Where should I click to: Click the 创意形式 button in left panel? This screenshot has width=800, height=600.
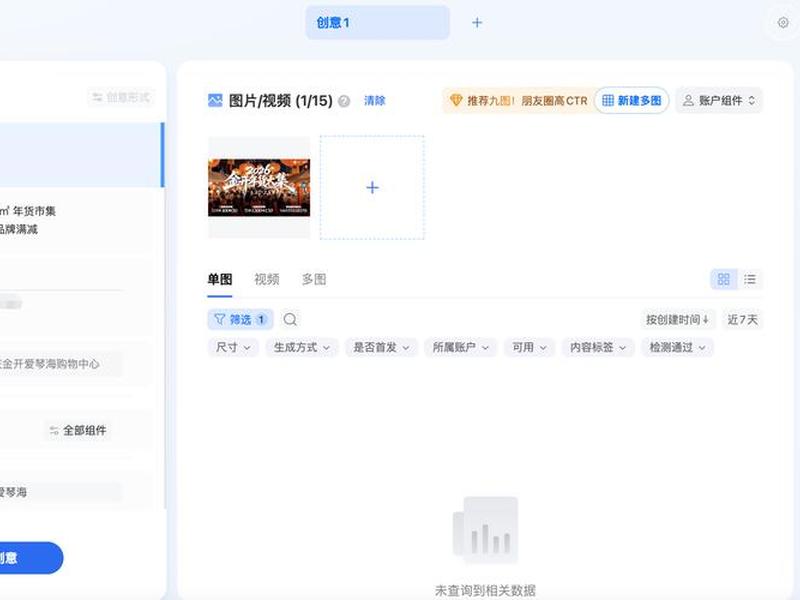(121, 97)
